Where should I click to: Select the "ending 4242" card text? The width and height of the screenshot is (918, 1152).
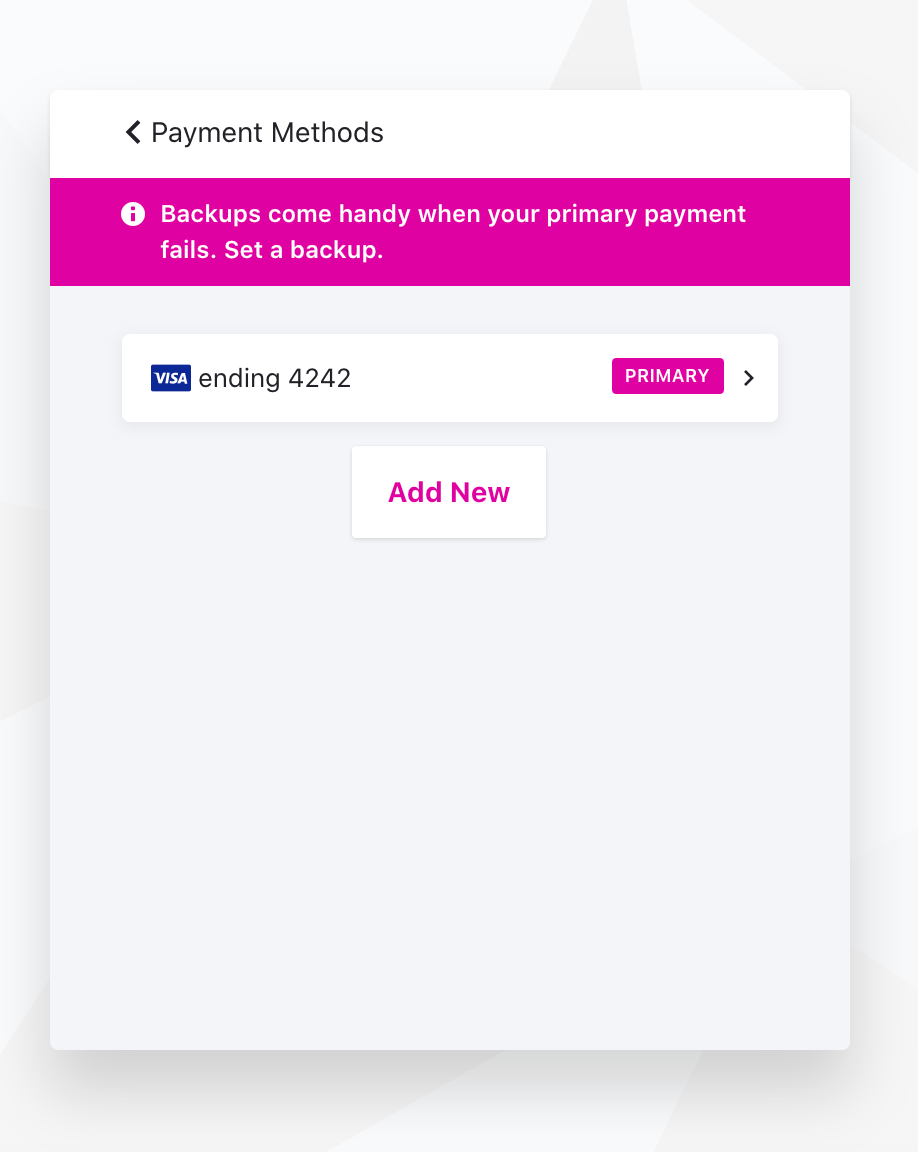point(275,378)
